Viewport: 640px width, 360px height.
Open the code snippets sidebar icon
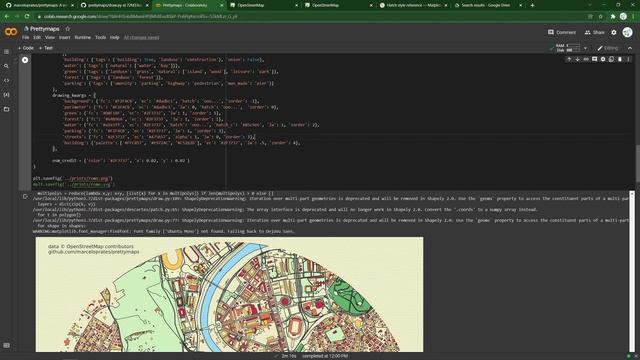pyautogui.click(x=6, y=80)
